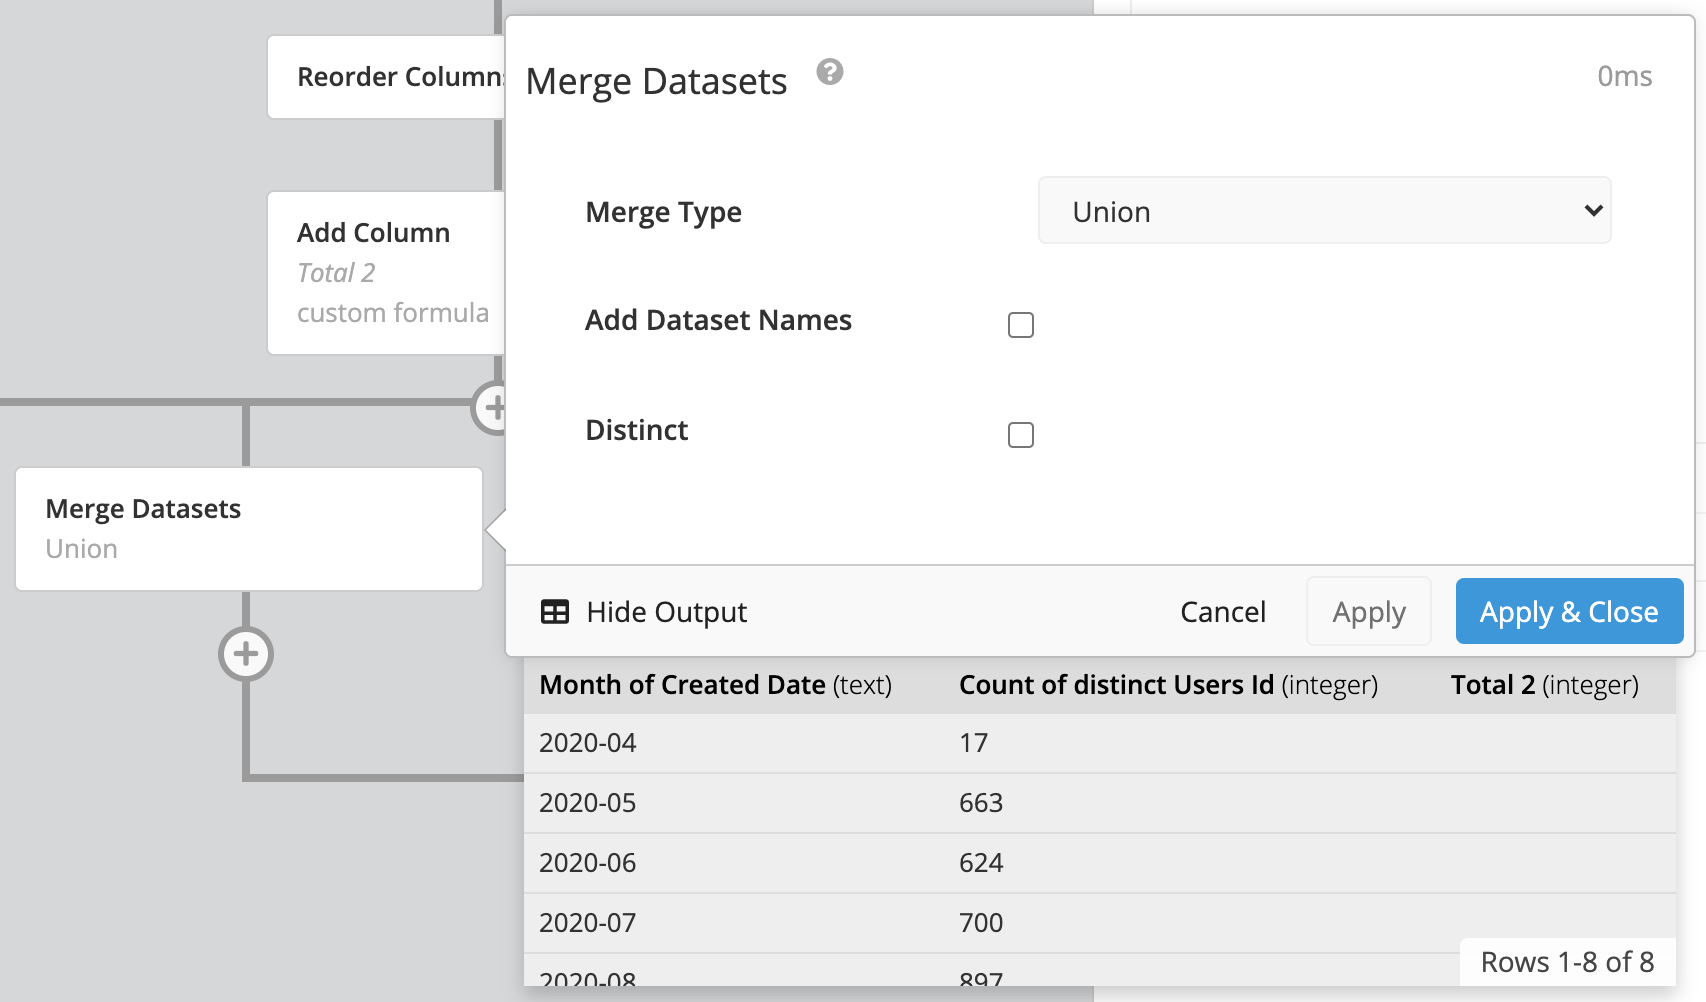The image size is (1706, 1002).
Task: Click the Add Dataset Names label
Action: [718, 320]
